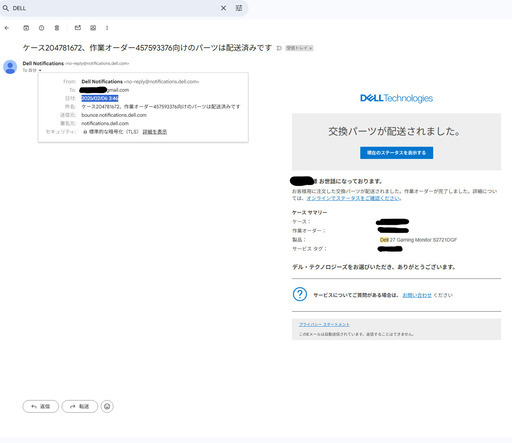Click bounce.notifications.dell.com in details popup

pyautogui.click(x=114, y=115)
